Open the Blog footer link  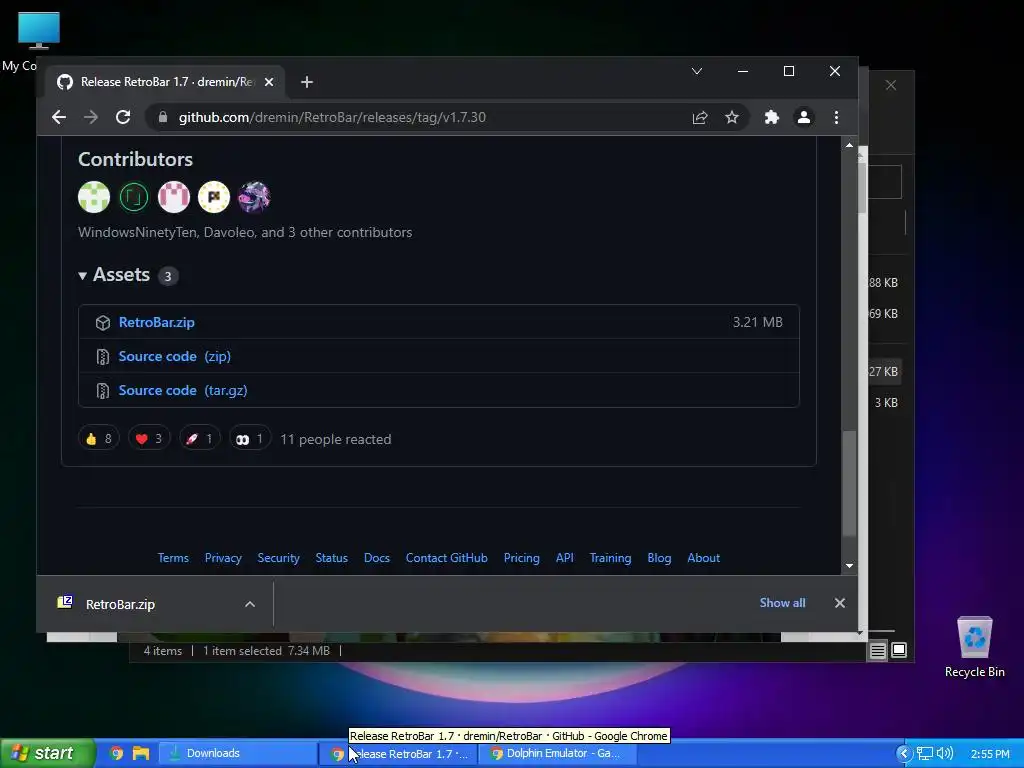(x=659, y=558)
